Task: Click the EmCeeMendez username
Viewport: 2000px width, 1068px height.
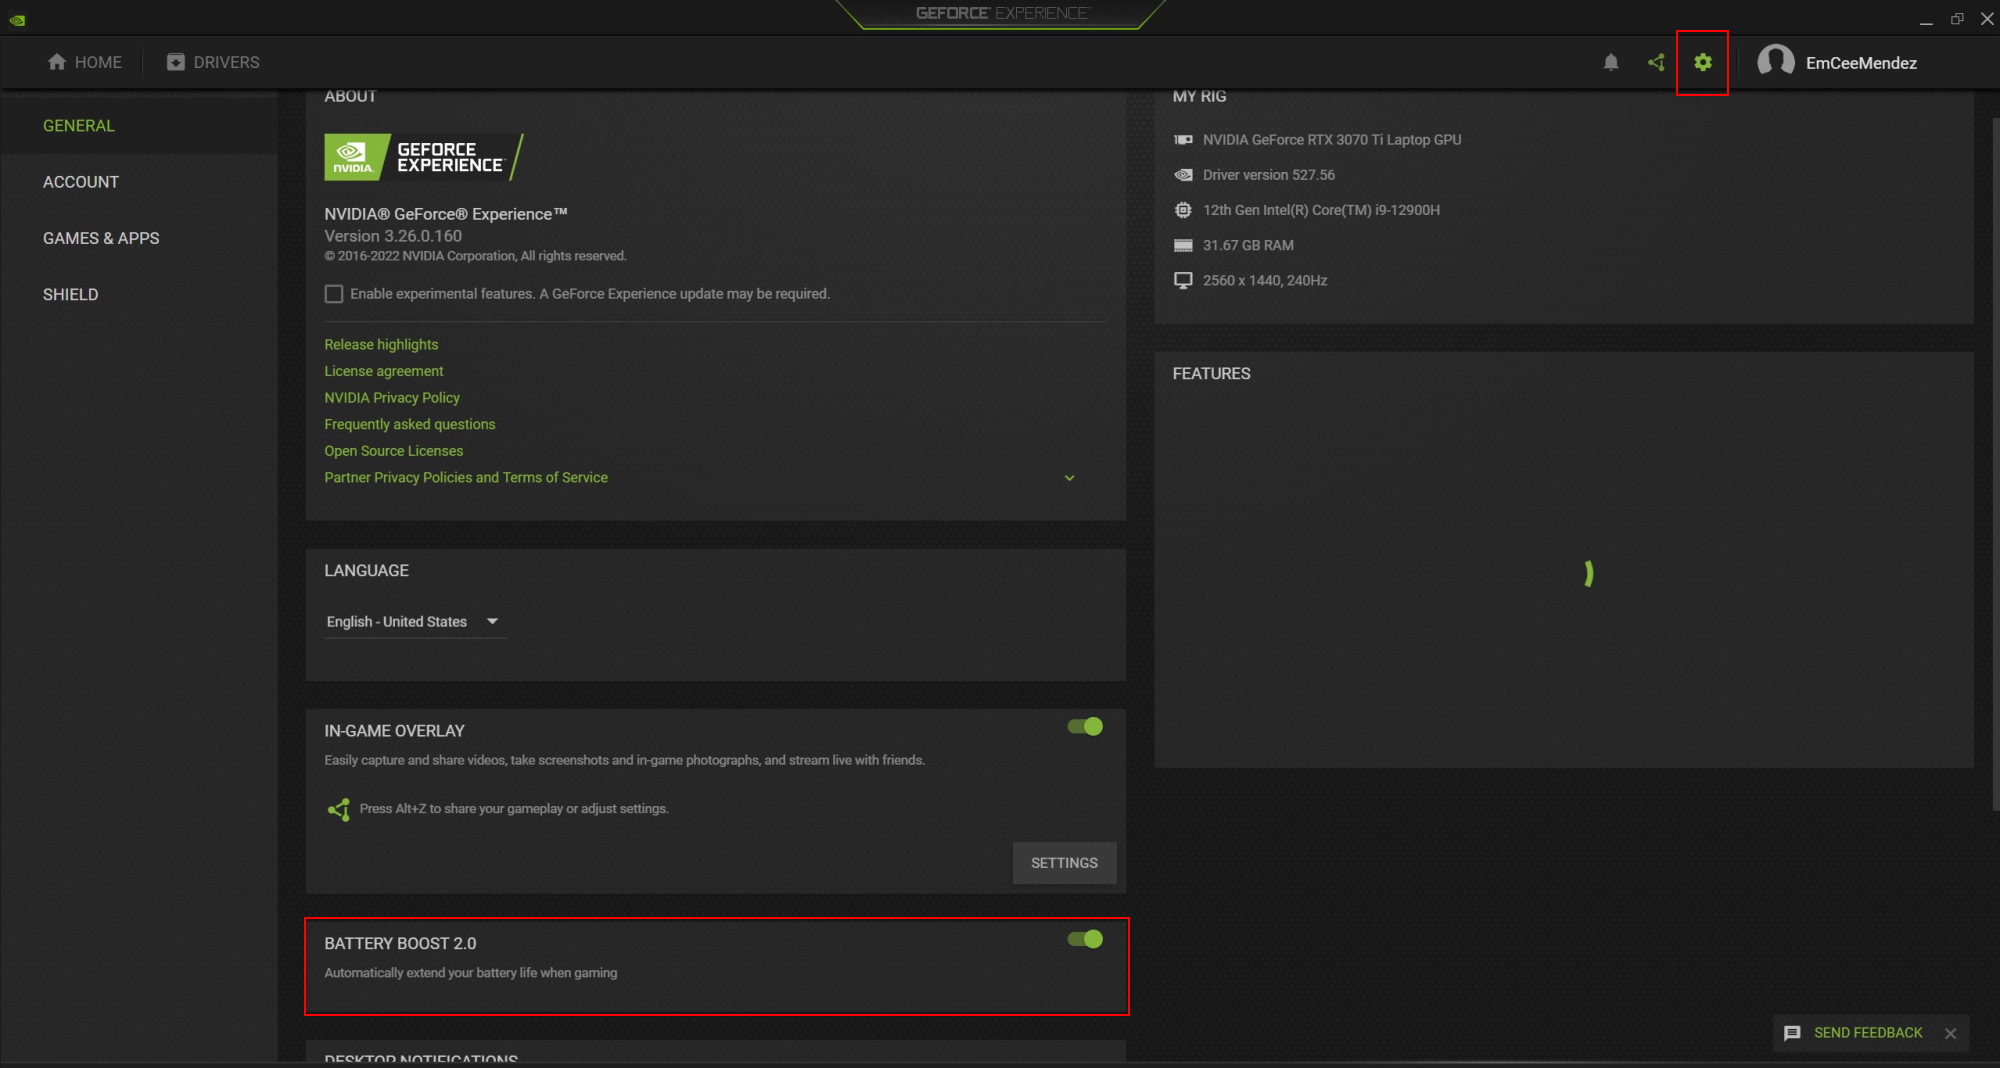Action: pyautogui.click(x=1861, y=63)
